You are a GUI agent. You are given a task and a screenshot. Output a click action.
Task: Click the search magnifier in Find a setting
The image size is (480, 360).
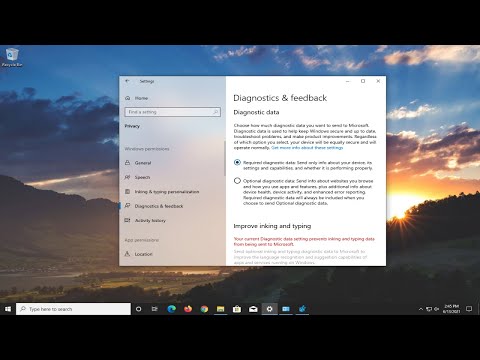point(216,112)
